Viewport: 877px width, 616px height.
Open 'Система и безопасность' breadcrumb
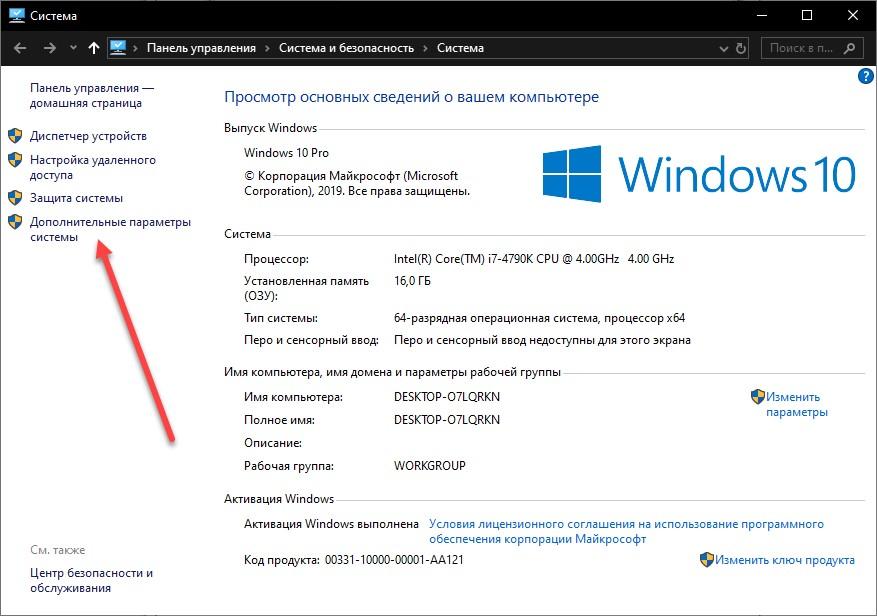346,48
